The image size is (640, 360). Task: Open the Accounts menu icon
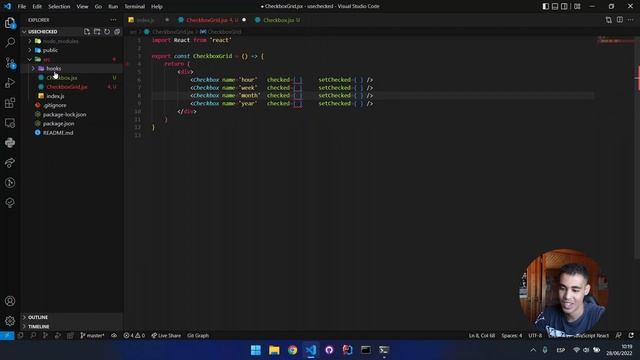pyautogui.click(x=10, y=301)
